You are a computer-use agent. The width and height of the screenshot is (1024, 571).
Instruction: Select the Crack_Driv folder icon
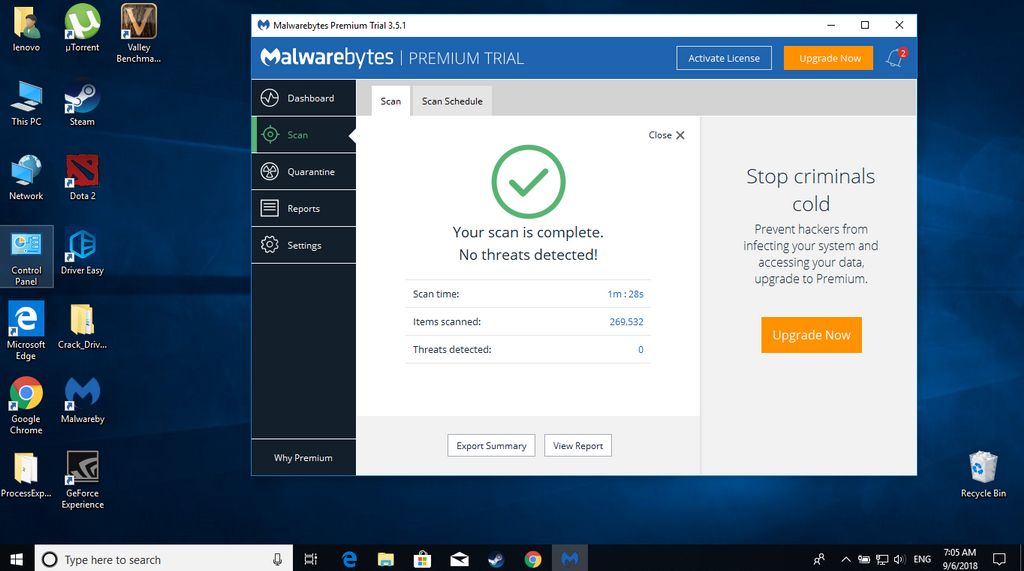tap(82, 327)
